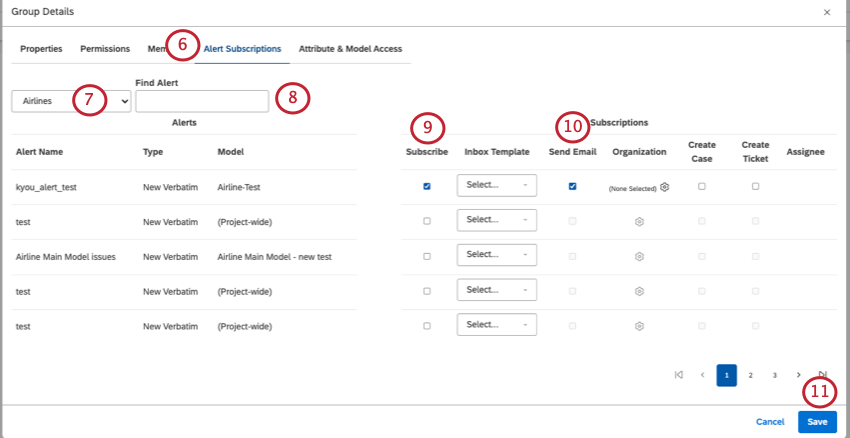
Task: Go to first page of alerts
Action: 678,375
